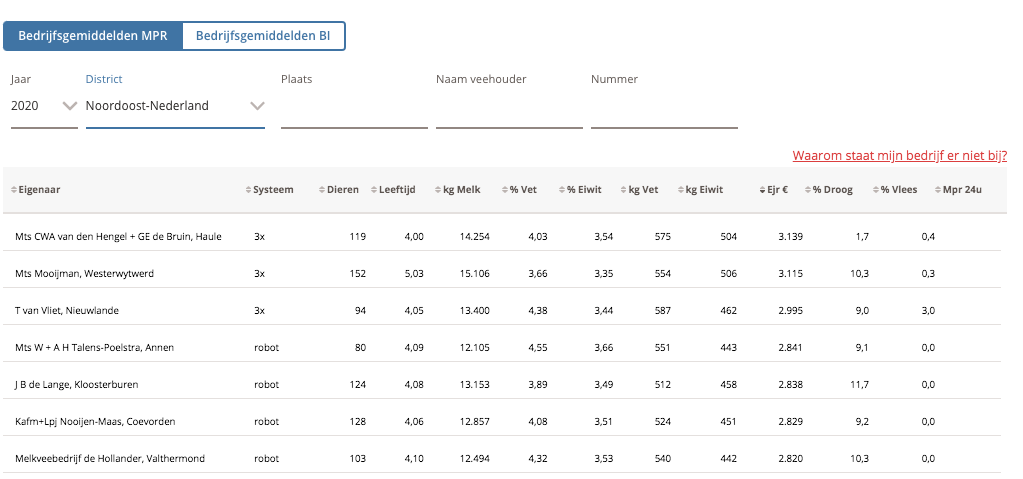Sort by Systeem column sort arrows
The height and width of the screenshot is (479, 1023).
(248, 190)
